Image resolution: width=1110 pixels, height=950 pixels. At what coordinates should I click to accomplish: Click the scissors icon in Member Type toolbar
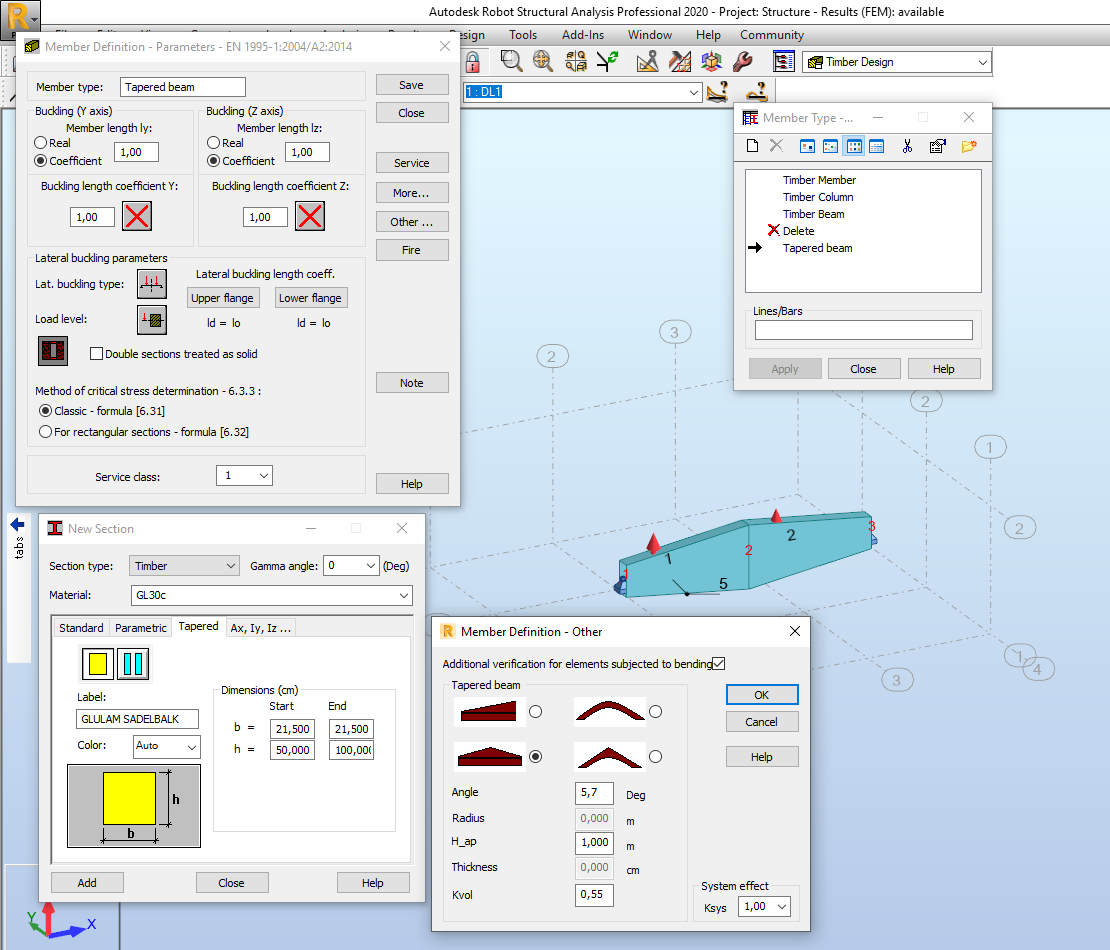[908, 146]
